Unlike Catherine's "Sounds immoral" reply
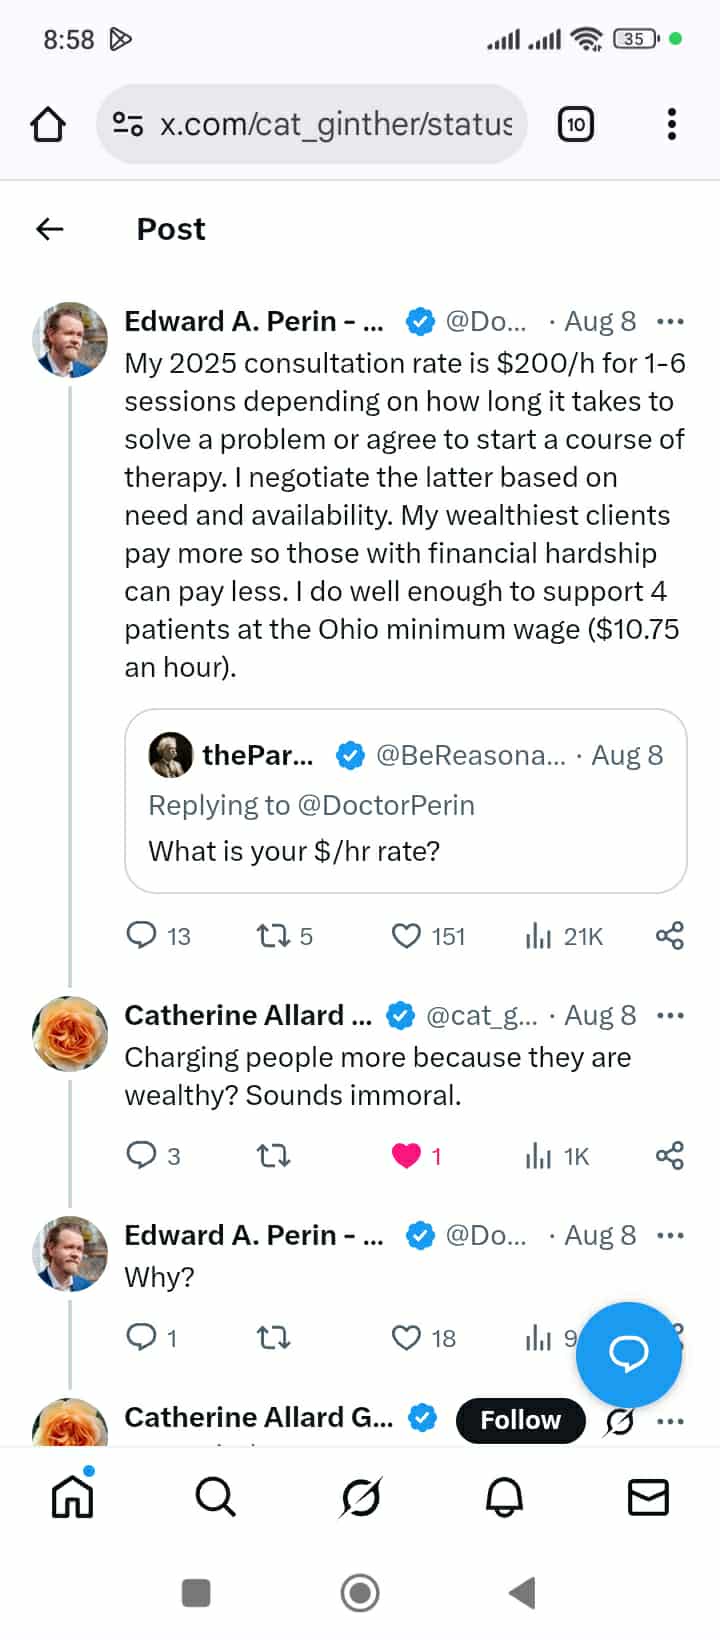 click(x=406, y=1156)
